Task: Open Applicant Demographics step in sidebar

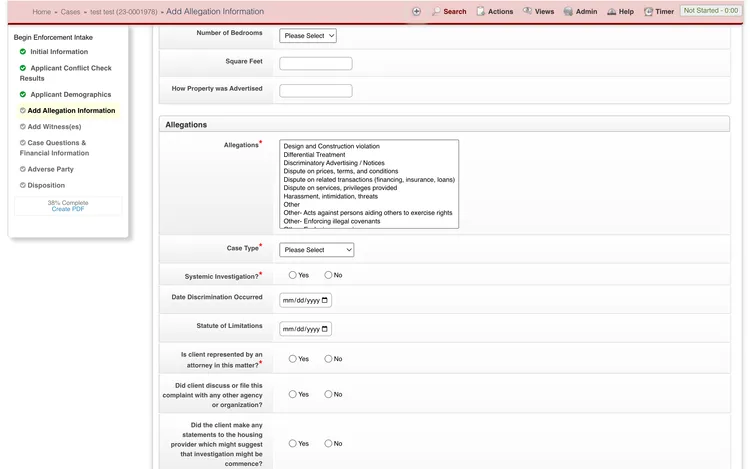Action: [x=71, y=95]
